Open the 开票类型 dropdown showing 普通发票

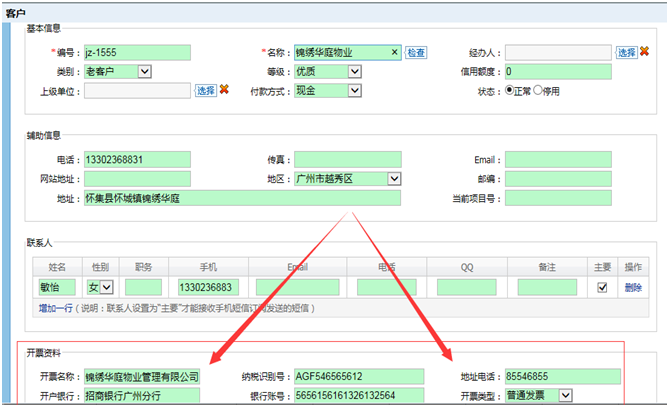point(566,395)
